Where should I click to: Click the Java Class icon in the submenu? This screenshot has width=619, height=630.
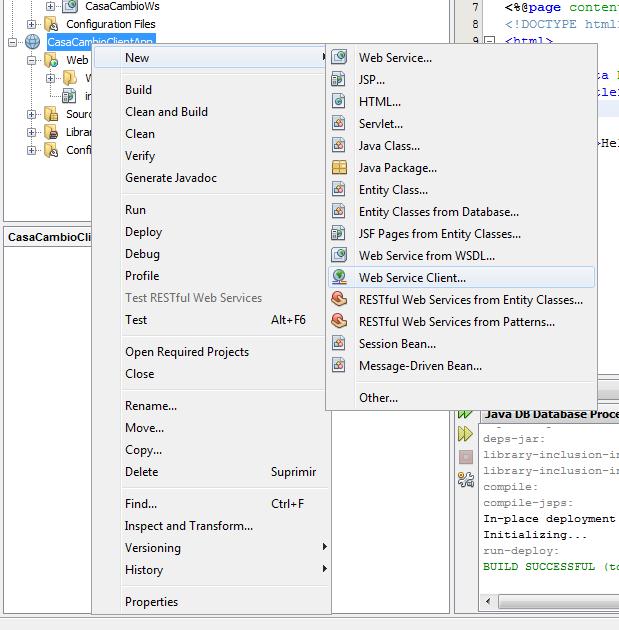coord(338,145)
